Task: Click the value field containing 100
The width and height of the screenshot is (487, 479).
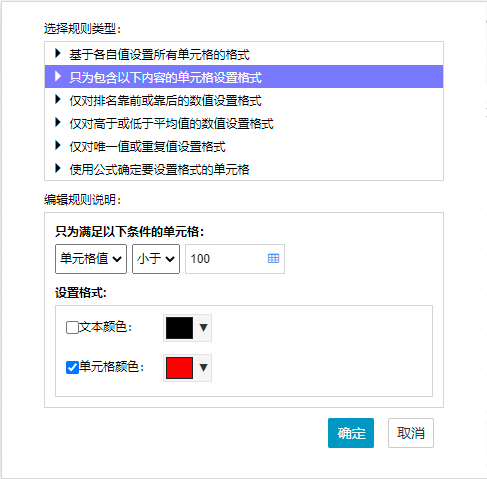Action: [235, 259]
